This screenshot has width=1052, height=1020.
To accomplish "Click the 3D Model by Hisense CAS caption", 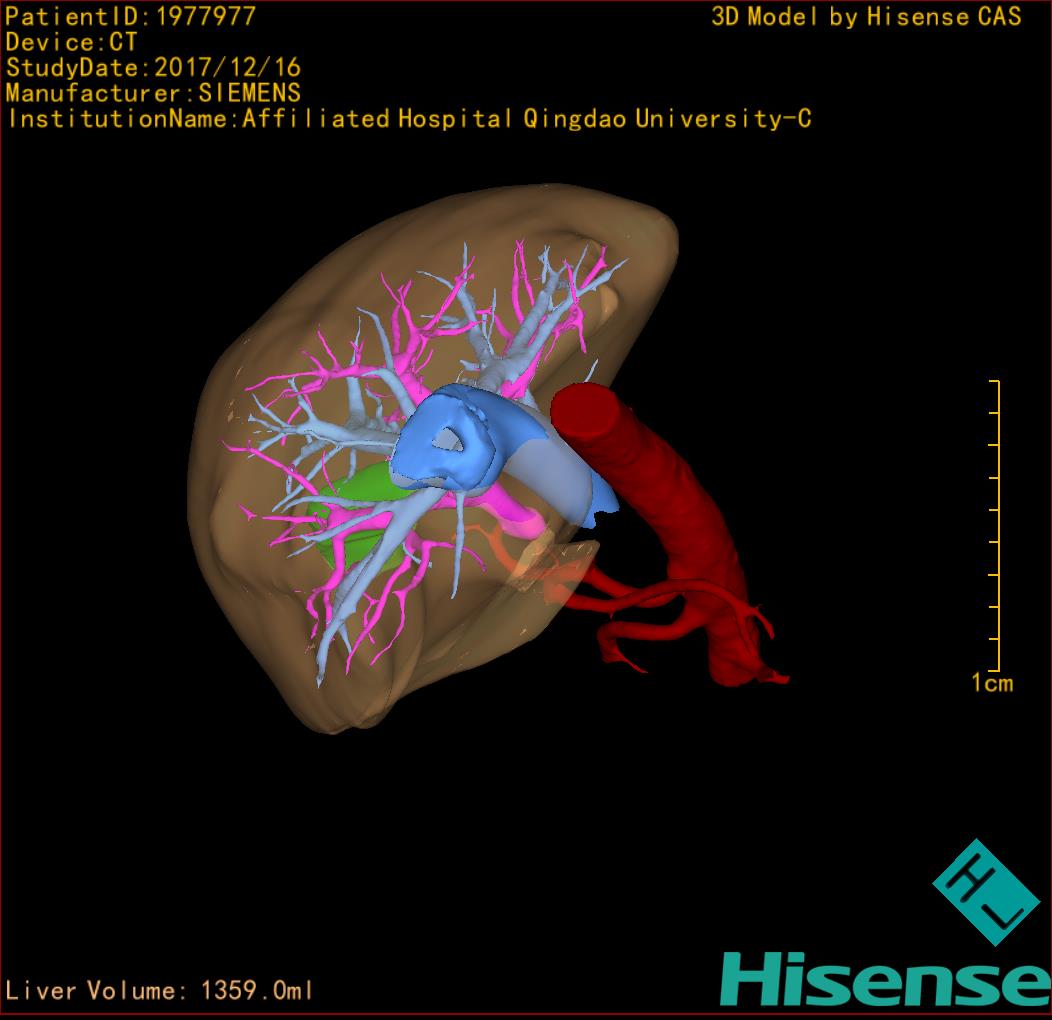I will coord(866,16).
